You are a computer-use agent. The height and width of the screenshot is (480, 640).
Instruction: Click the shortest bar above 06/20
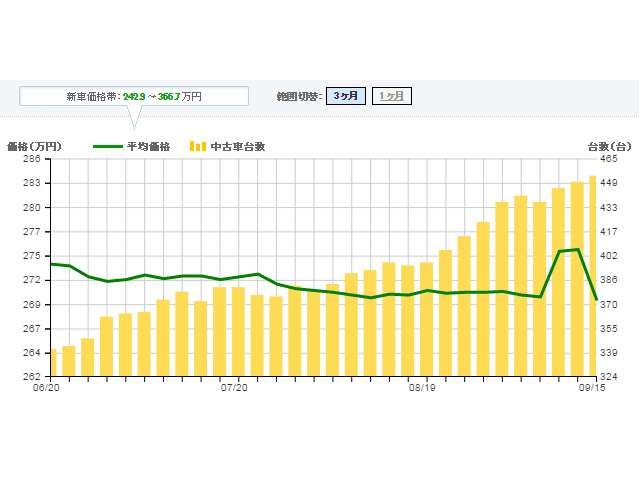coord(52,363)
